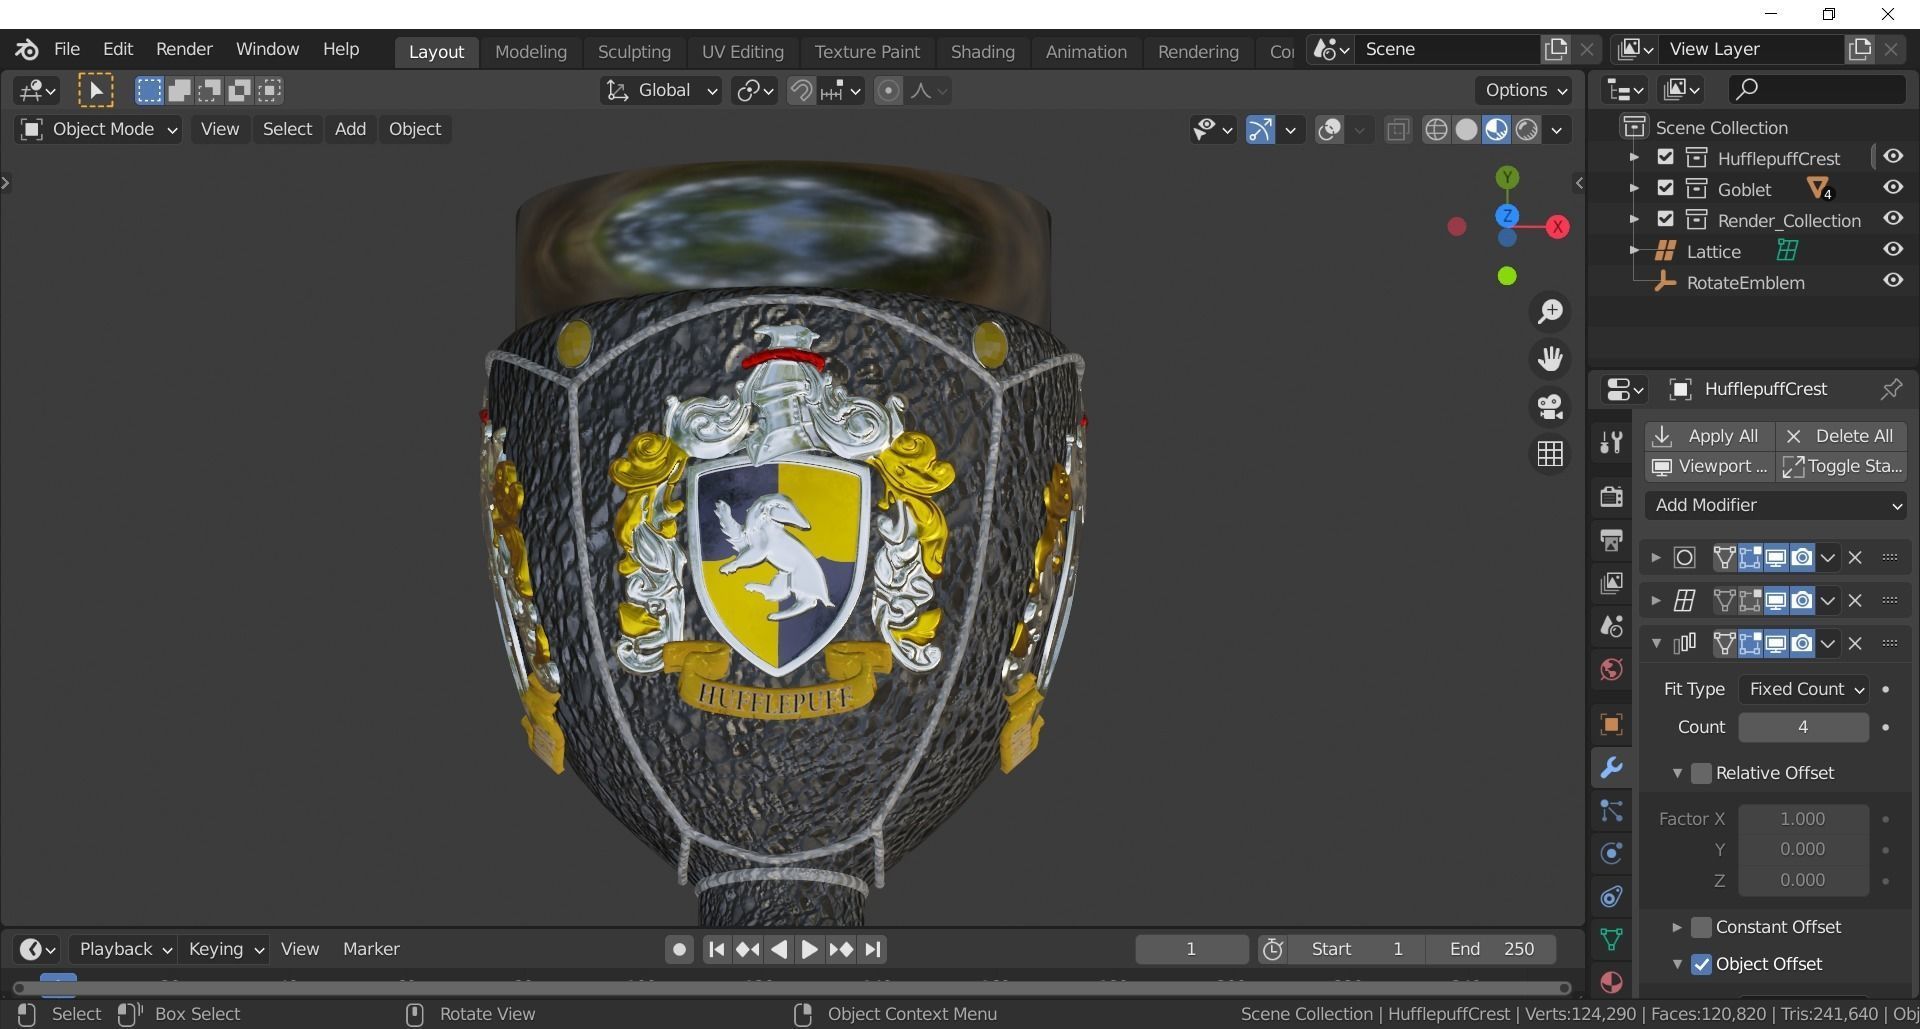Select rendered viewport shading
The width and height of the screenshot is (1920, 1029).
pyautogui.click(x=1526, y=130)
